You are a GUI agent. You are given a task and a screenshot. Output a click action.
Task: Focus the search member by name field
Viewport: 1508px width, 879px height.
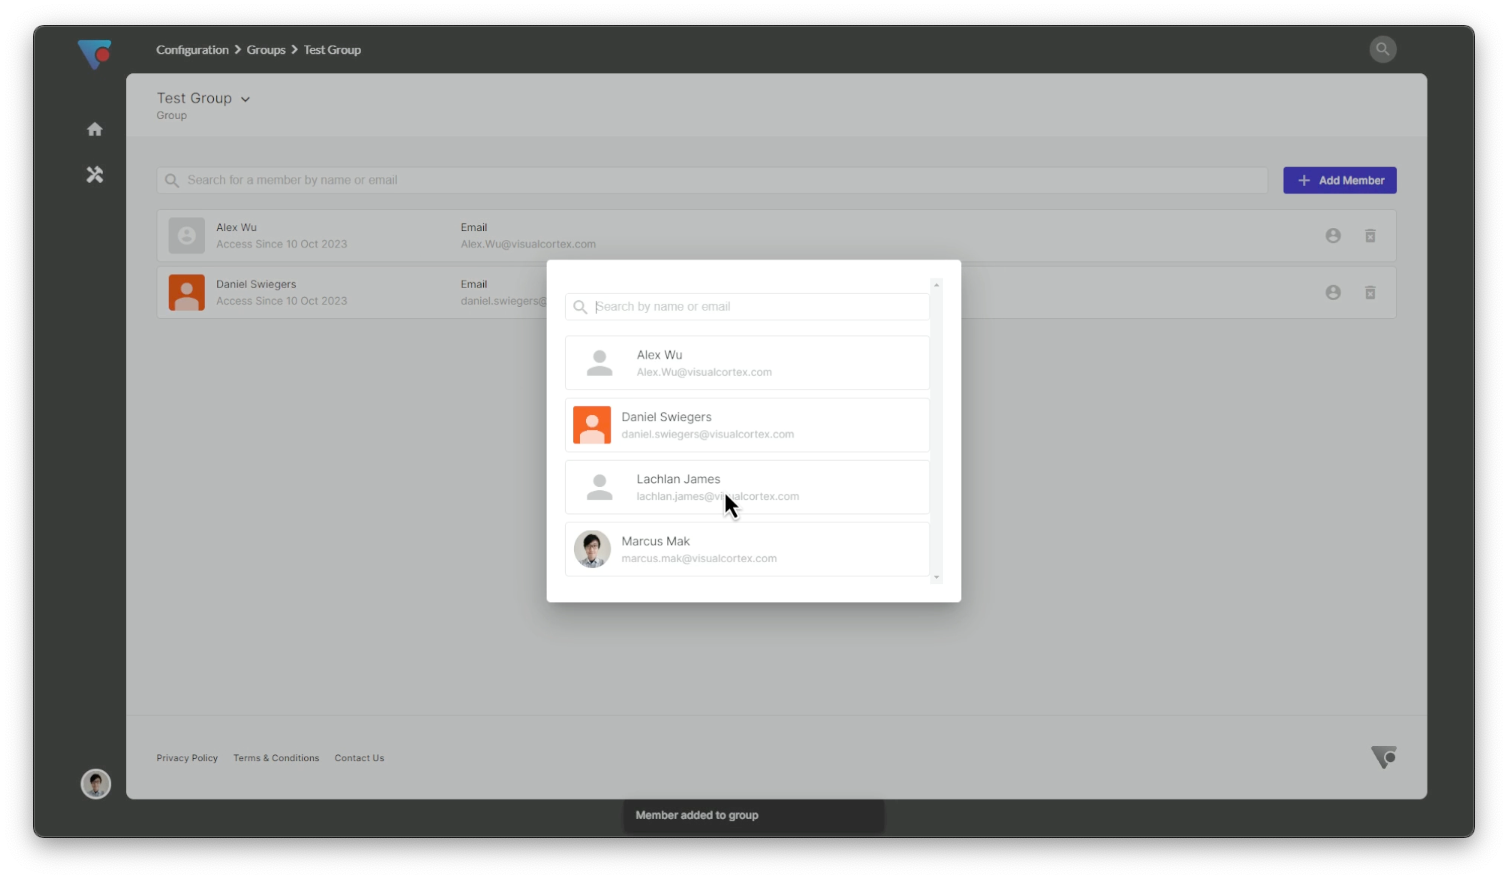click(x=712, y=181)
